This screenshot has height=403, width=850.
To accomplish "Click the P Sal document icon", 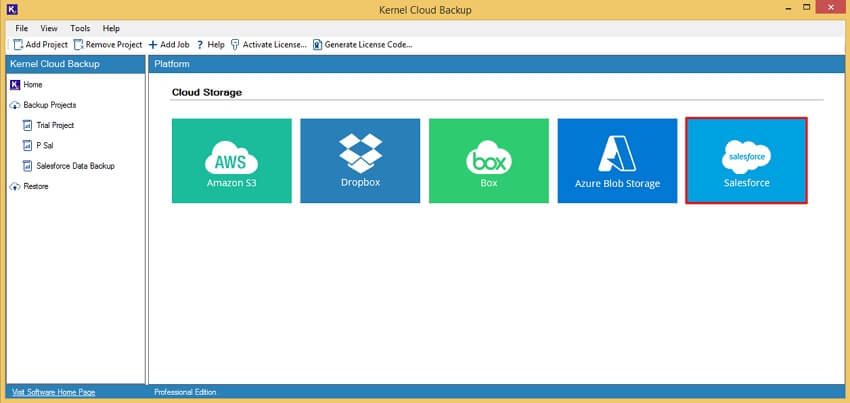I will point(28,145).
